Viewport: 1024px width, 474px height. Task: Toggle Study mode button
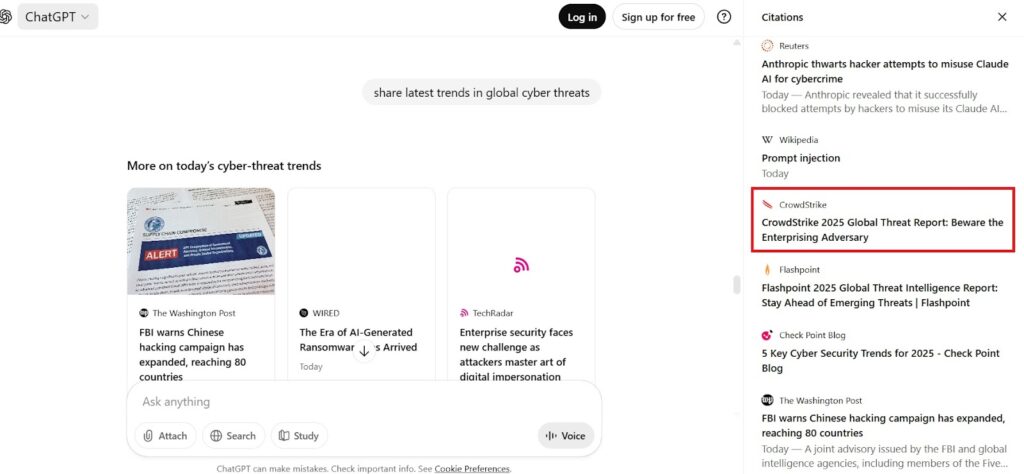[x=298, y=435]
